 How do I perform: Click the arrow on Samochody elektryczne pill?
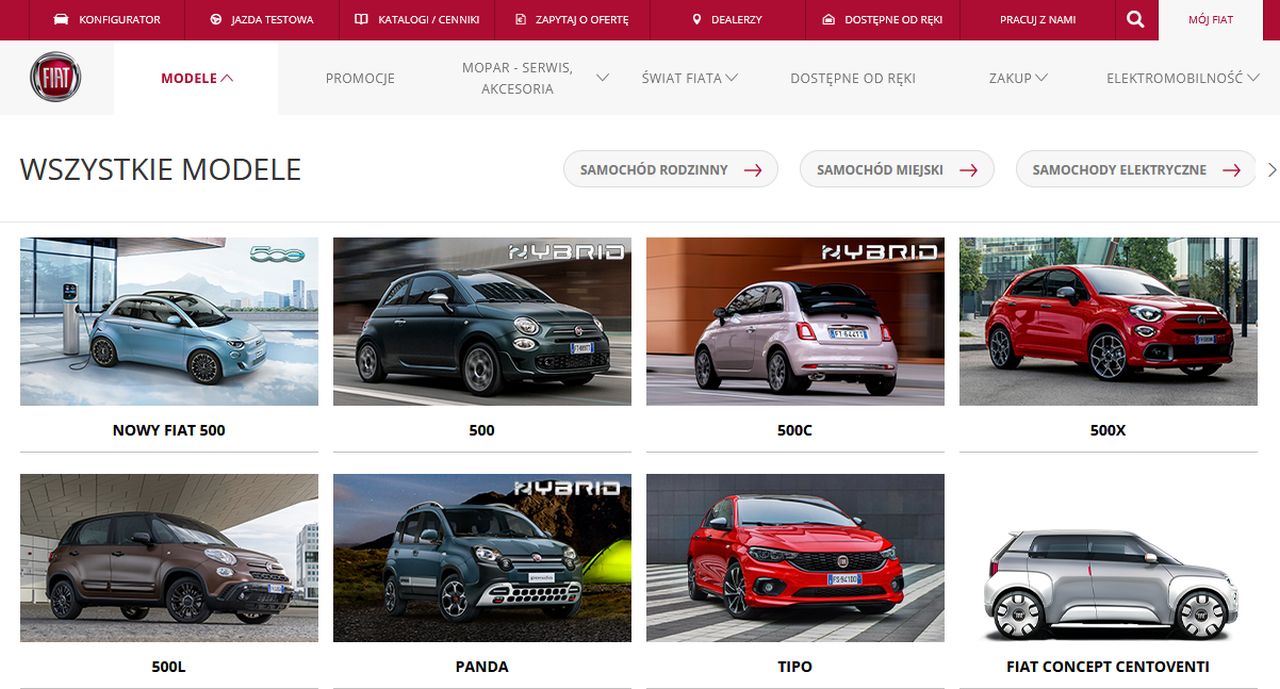[x=1231, y=170]
